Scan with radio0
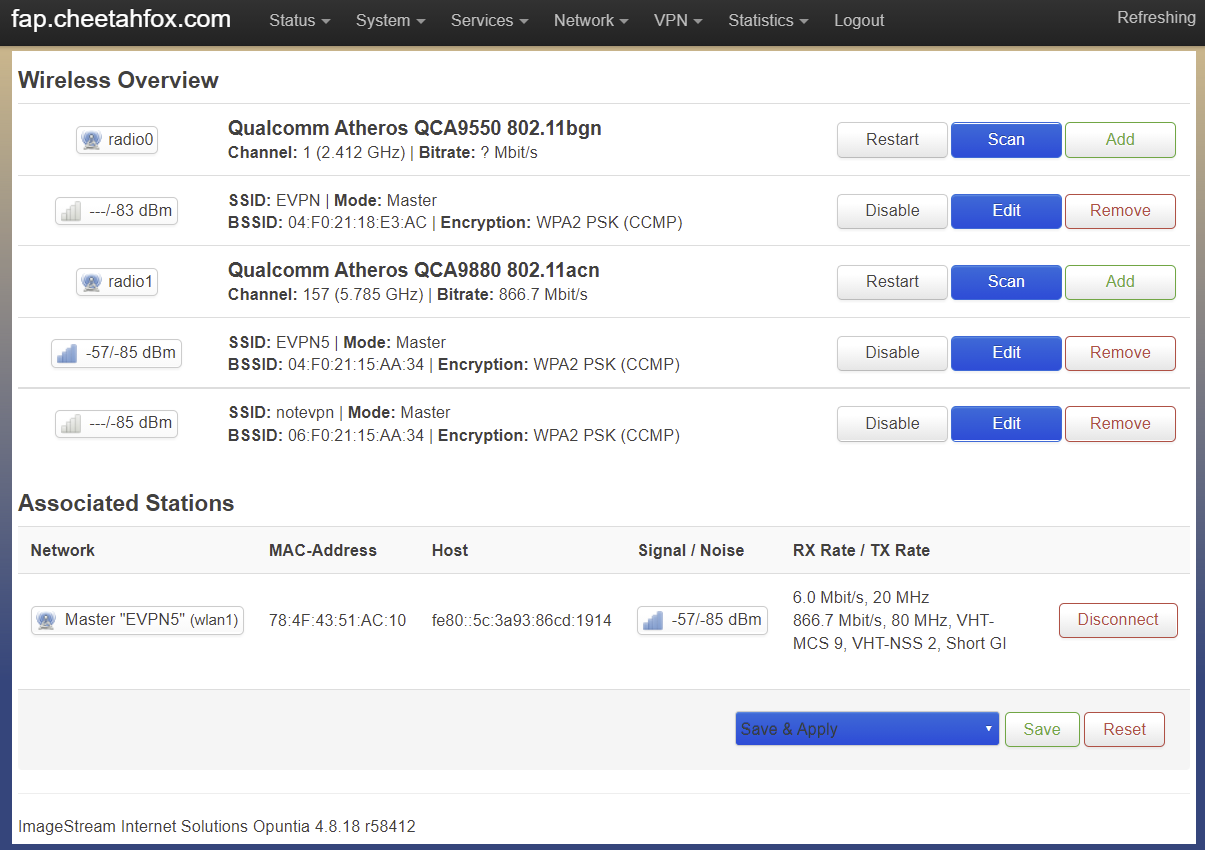Screen dimensions: 1205x850 [x=1006, y=140]
